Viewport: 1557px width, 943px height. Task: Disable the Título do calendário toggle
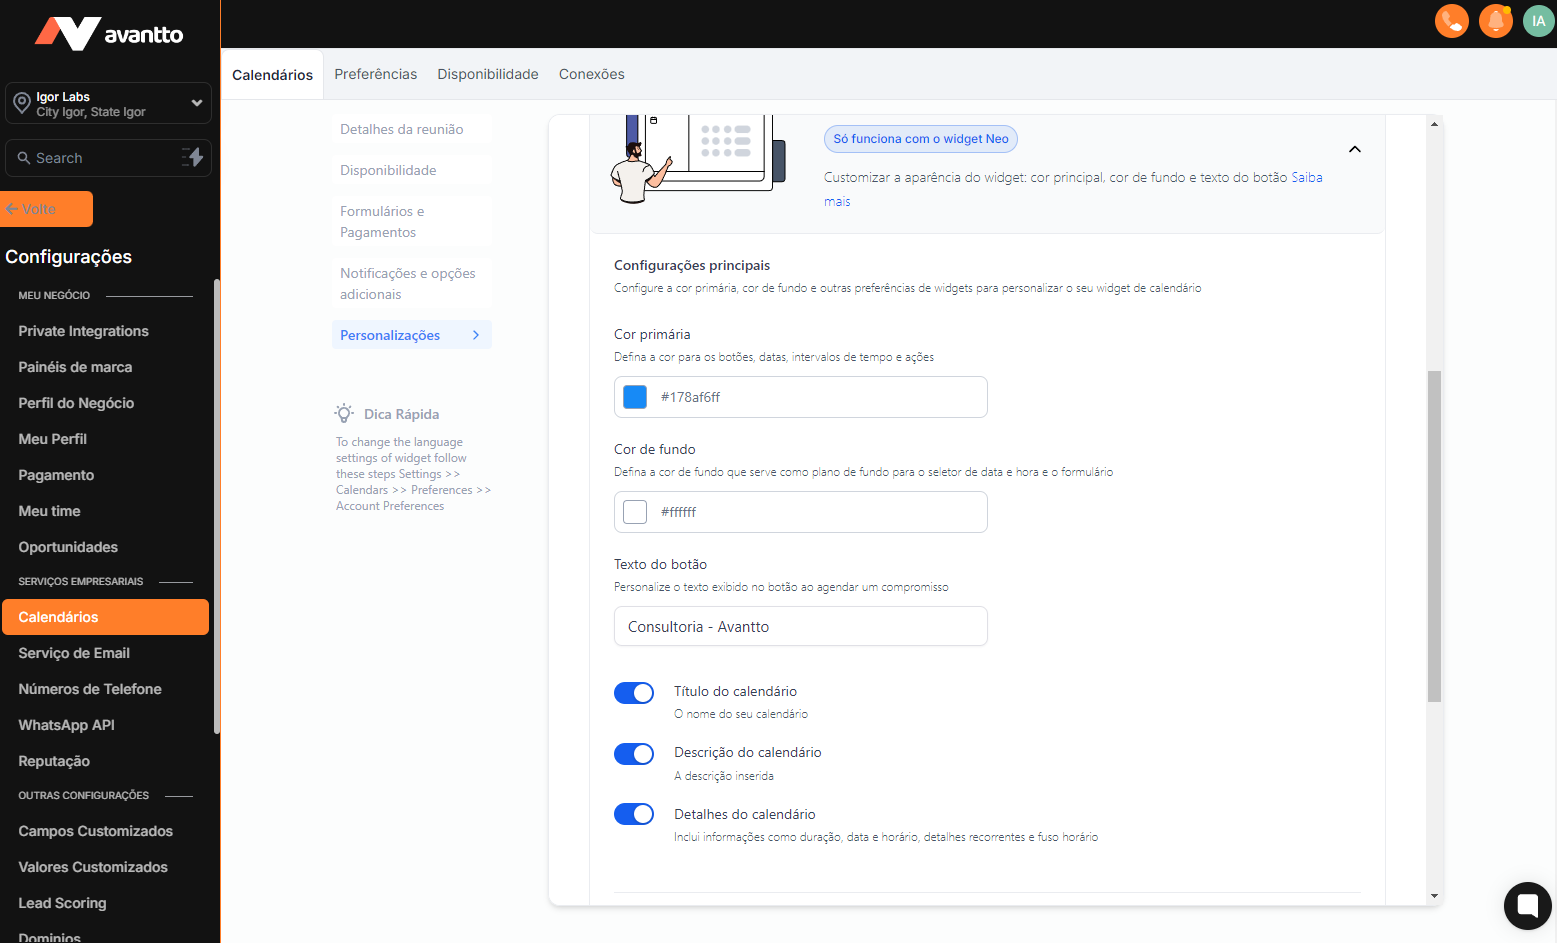634,693
